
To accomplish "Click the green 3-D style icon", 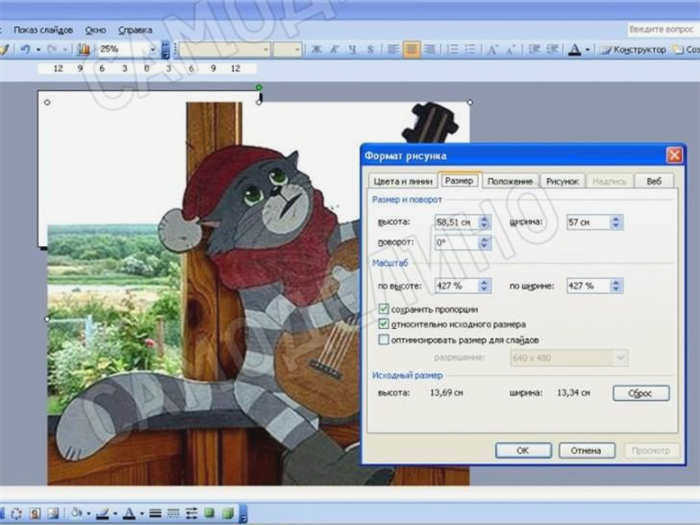I will [228, 513].
